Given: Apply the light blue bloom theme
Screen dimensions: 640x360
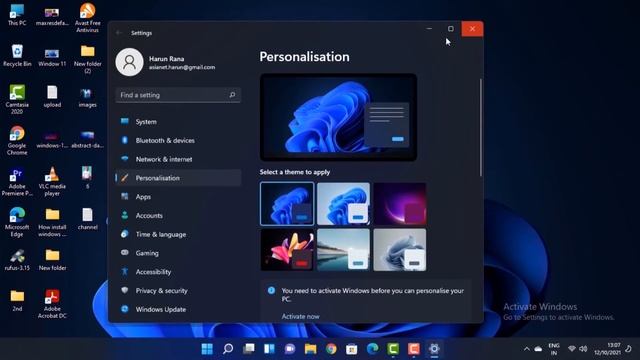Looking at the screenshot, I should 343,204.
